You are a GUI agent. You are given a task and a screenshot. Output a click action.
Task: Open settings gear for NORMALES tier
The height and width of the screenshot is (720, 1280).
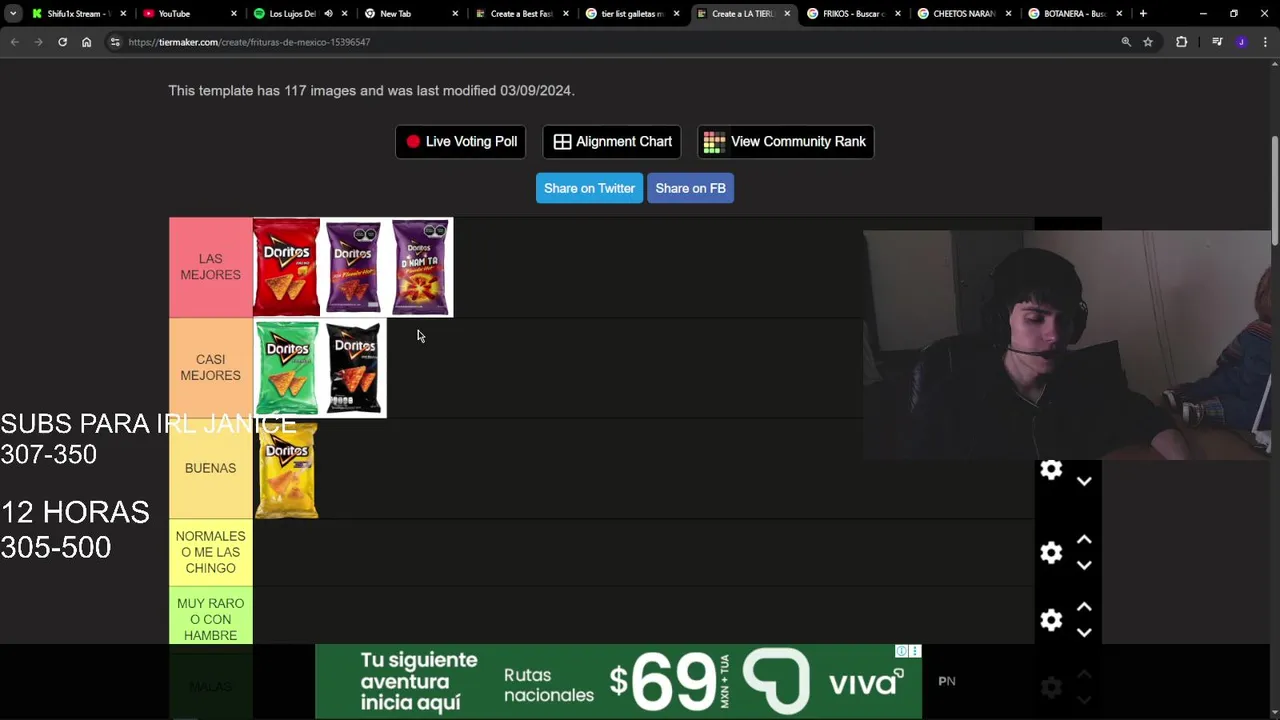click(1051, 553)
